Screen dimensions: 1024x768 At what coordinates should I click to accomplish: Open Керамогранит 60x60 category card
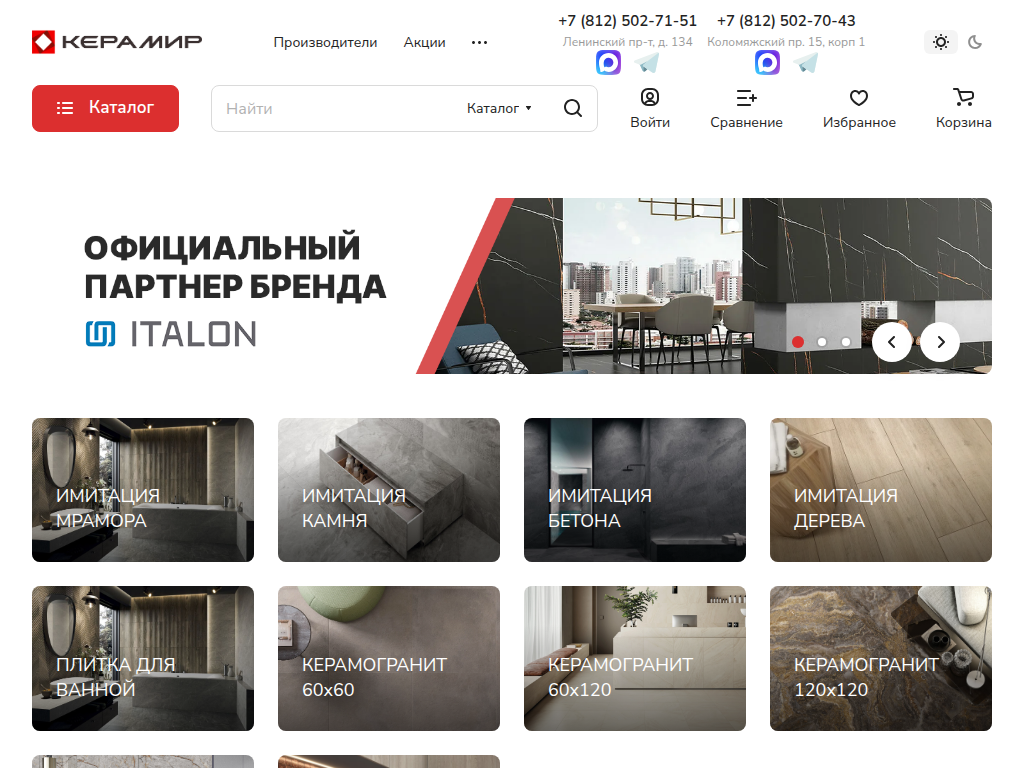point(389,658)
